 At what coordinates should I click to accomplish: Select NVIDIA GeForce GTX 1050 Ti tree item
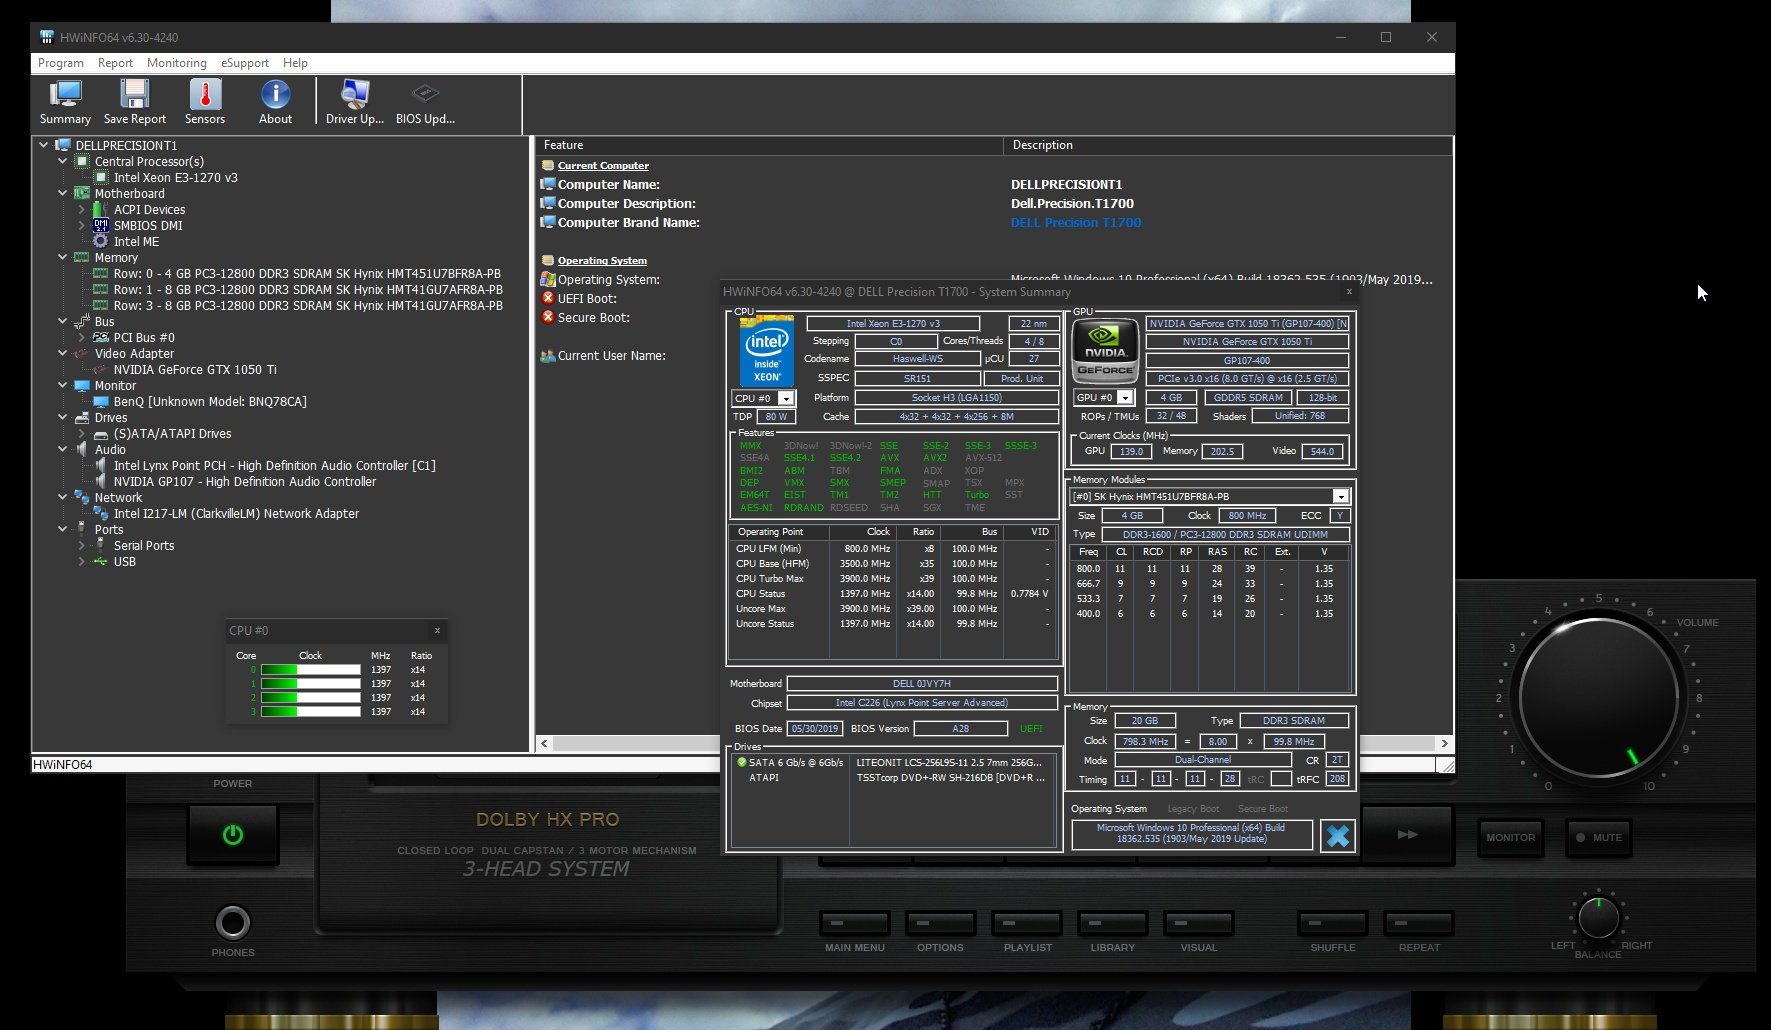[195, 369]
